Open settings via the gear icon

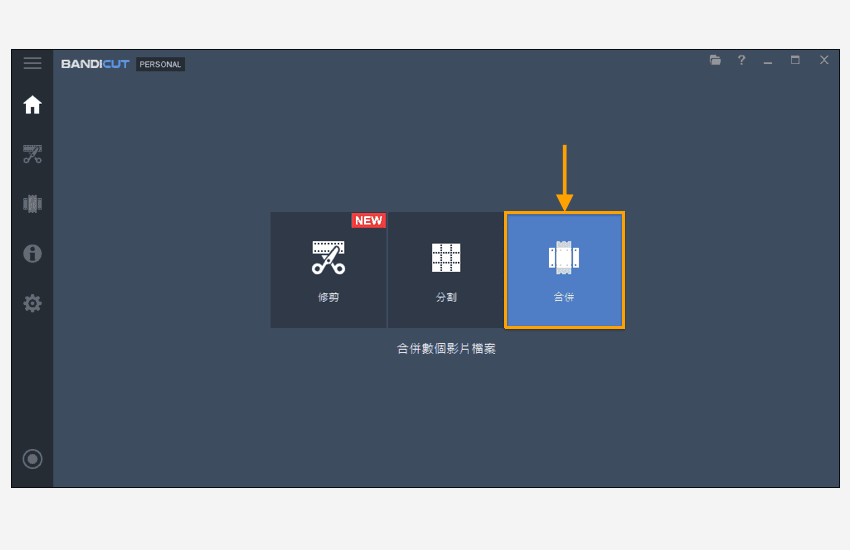coord(33,303)
